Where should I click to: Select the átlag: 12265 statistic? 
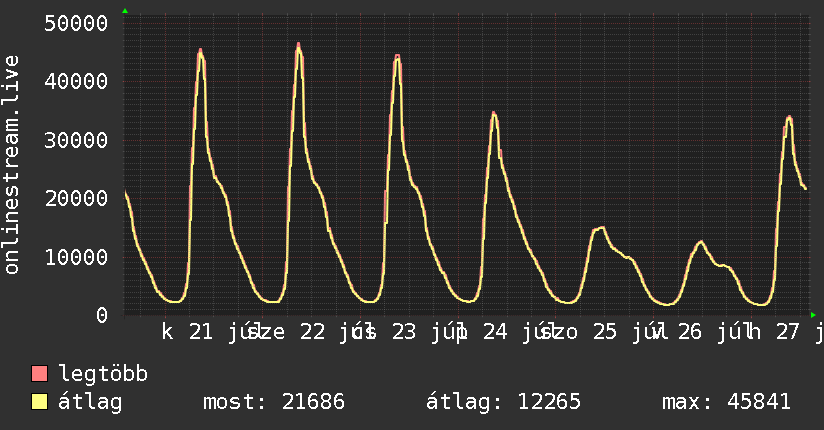point(503,402)
